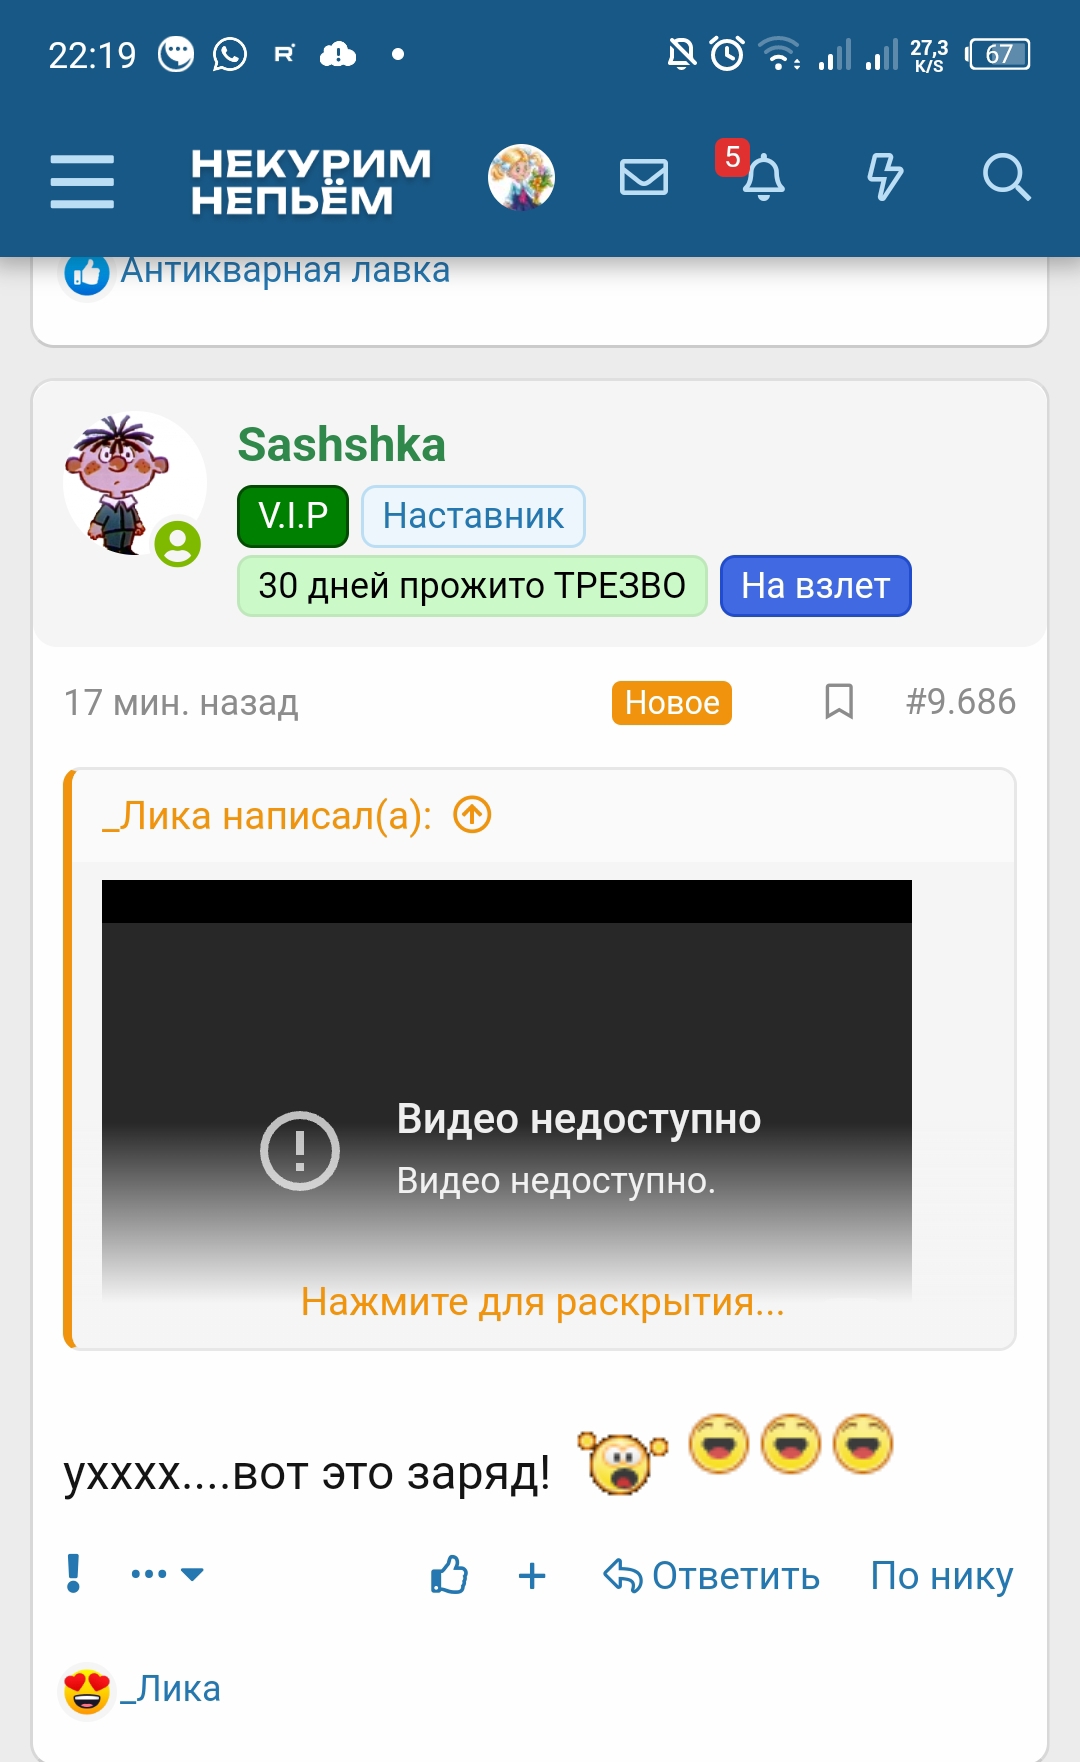Image resolution: width=1080 pixels, height=1762 pixels.
Task: Open the Некурим Непьём site logo
Action: [311, 181]
